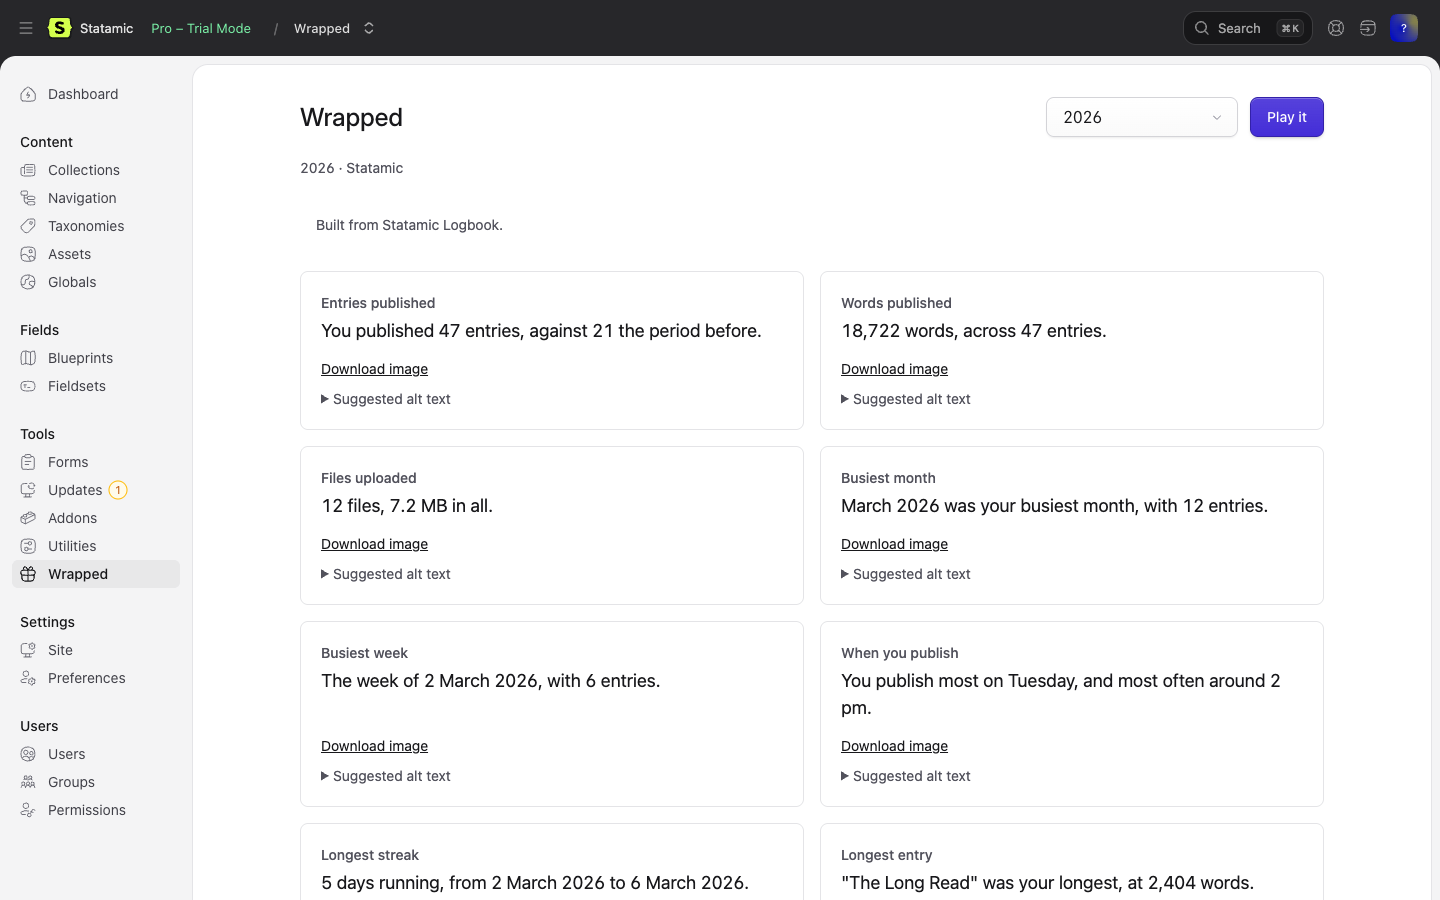Click the Permissions sidebar icon

pyautogui.click(x=28, y=810)
